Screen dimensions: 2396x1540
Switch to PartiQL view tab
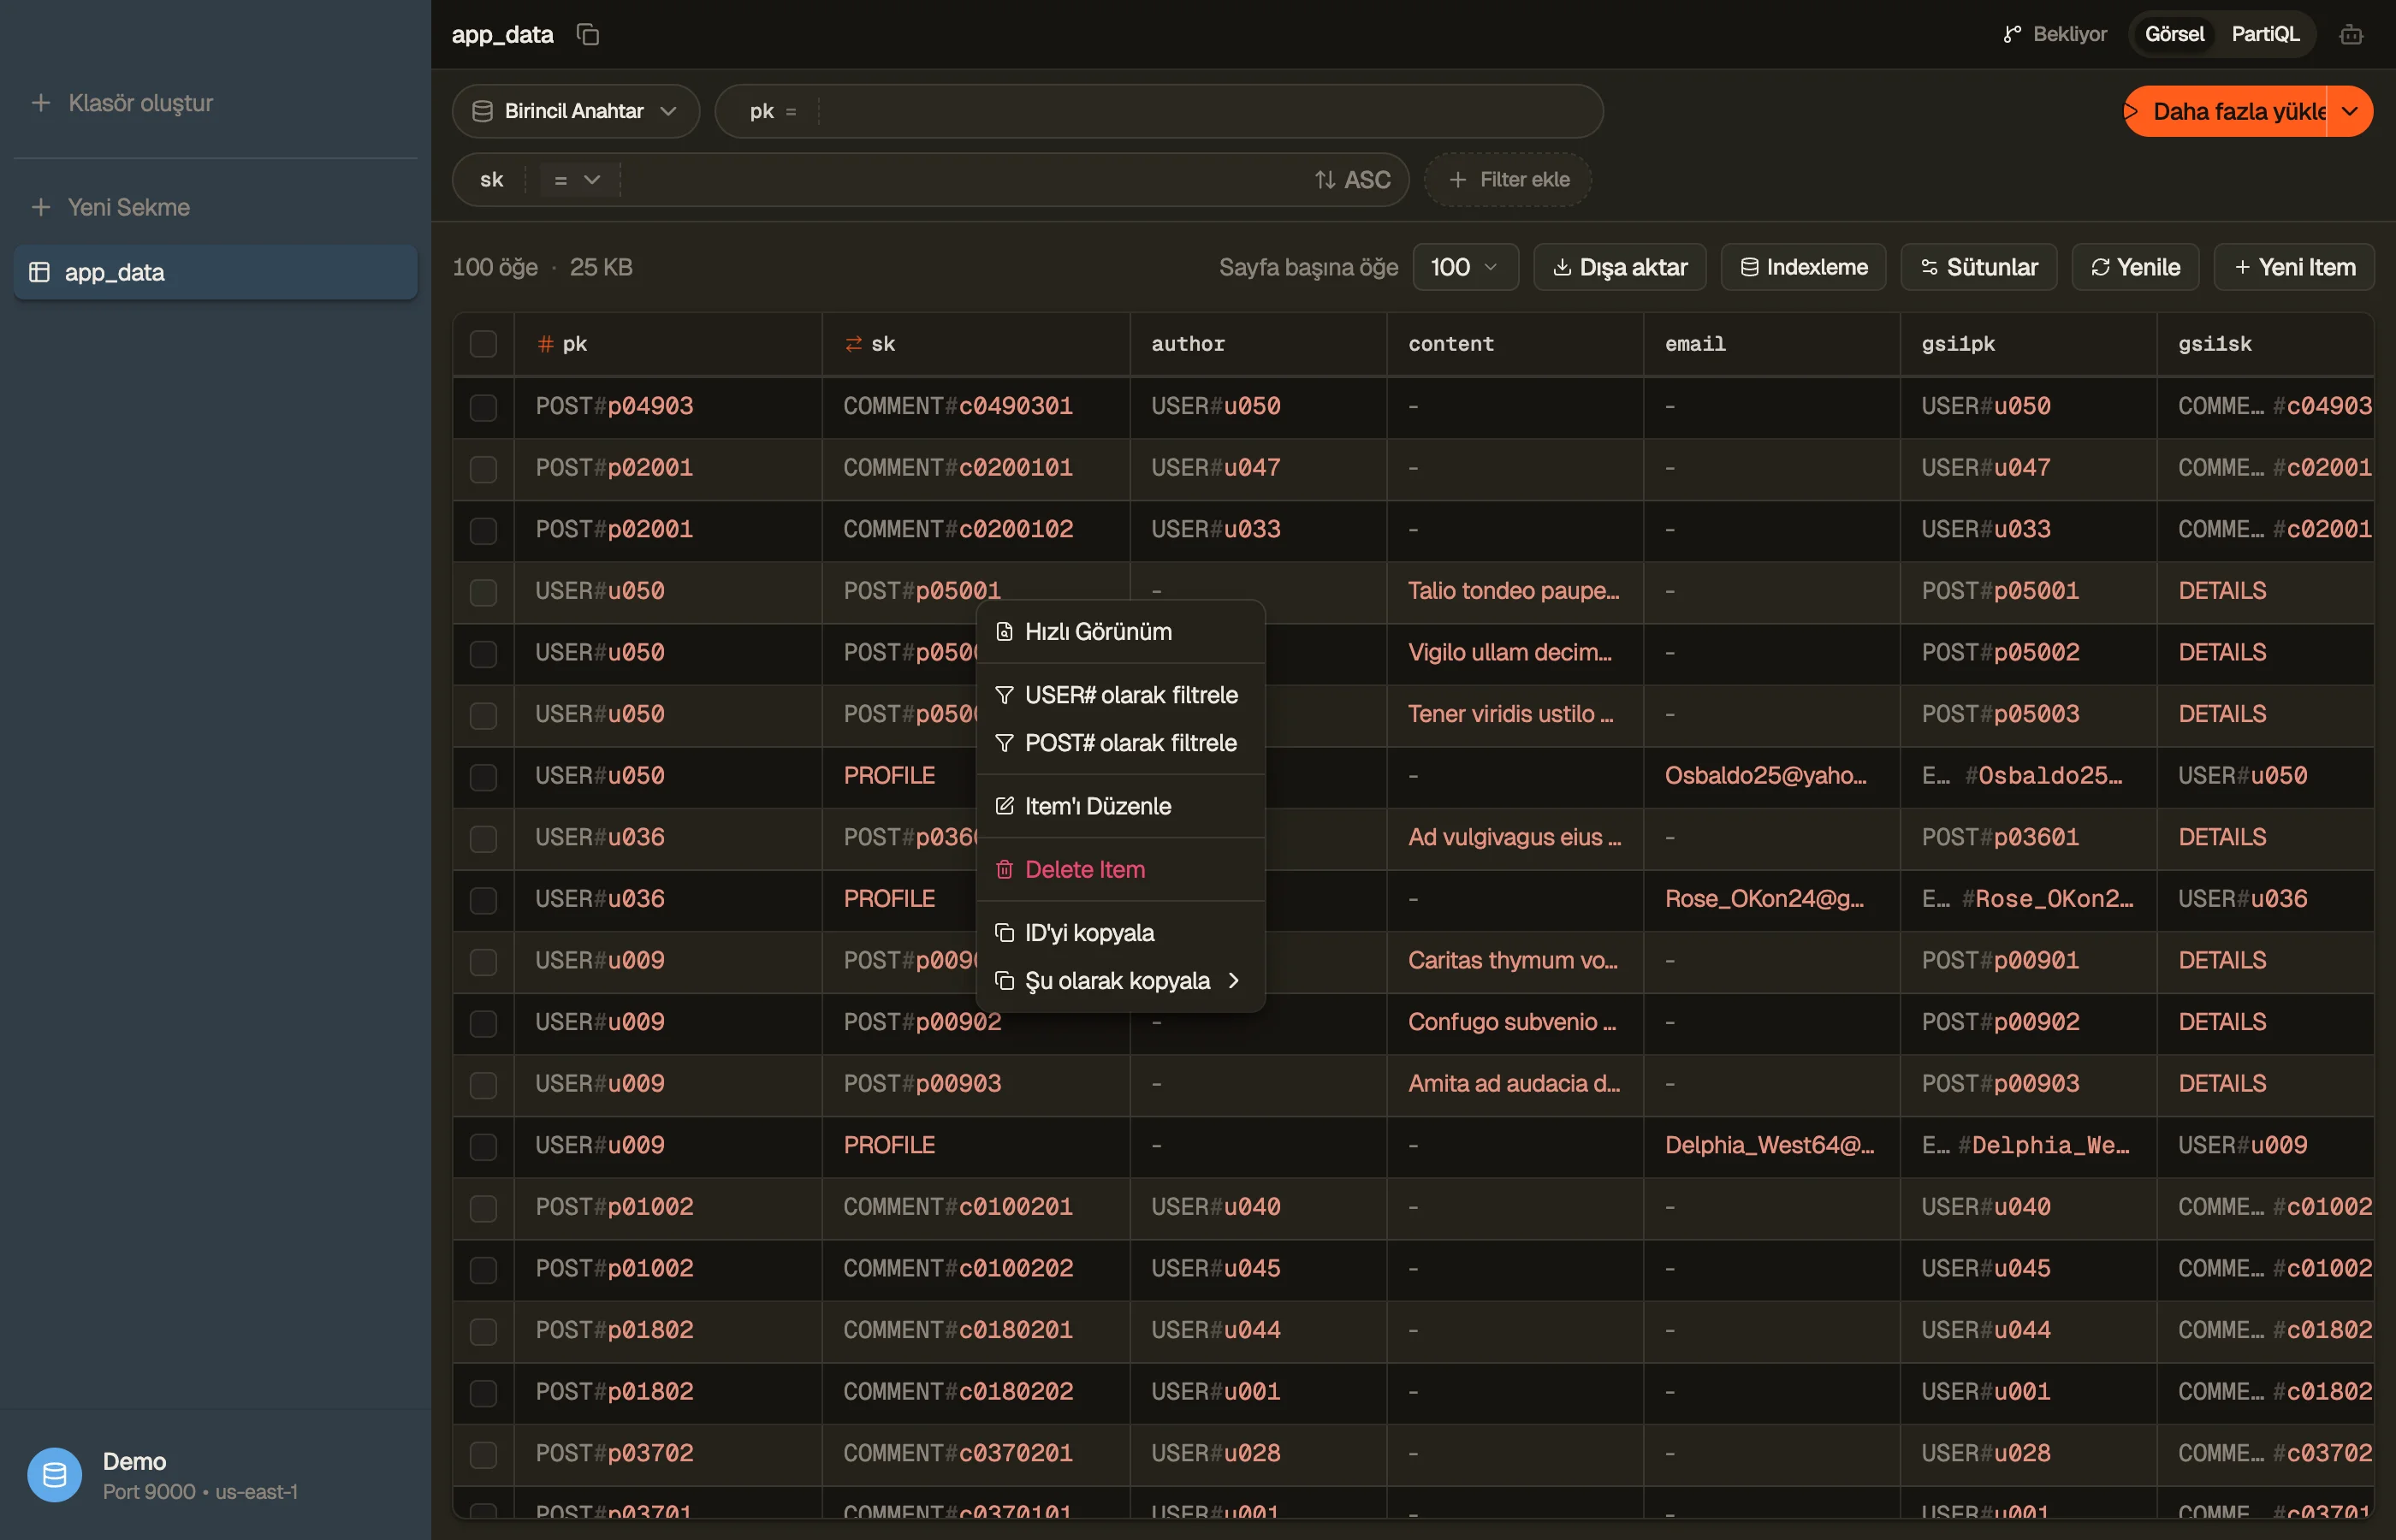pos(2265,35)
